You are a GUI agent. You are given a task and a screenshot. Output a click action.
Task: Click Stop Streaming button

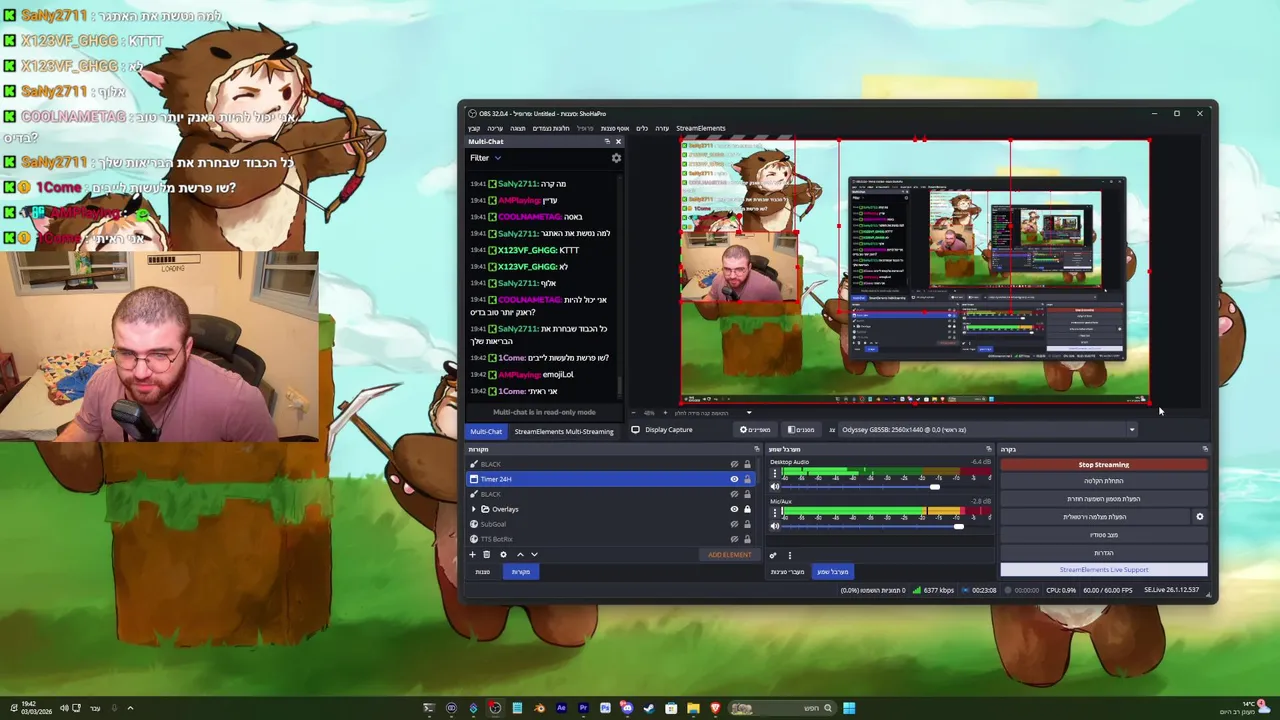[1104, 465]
